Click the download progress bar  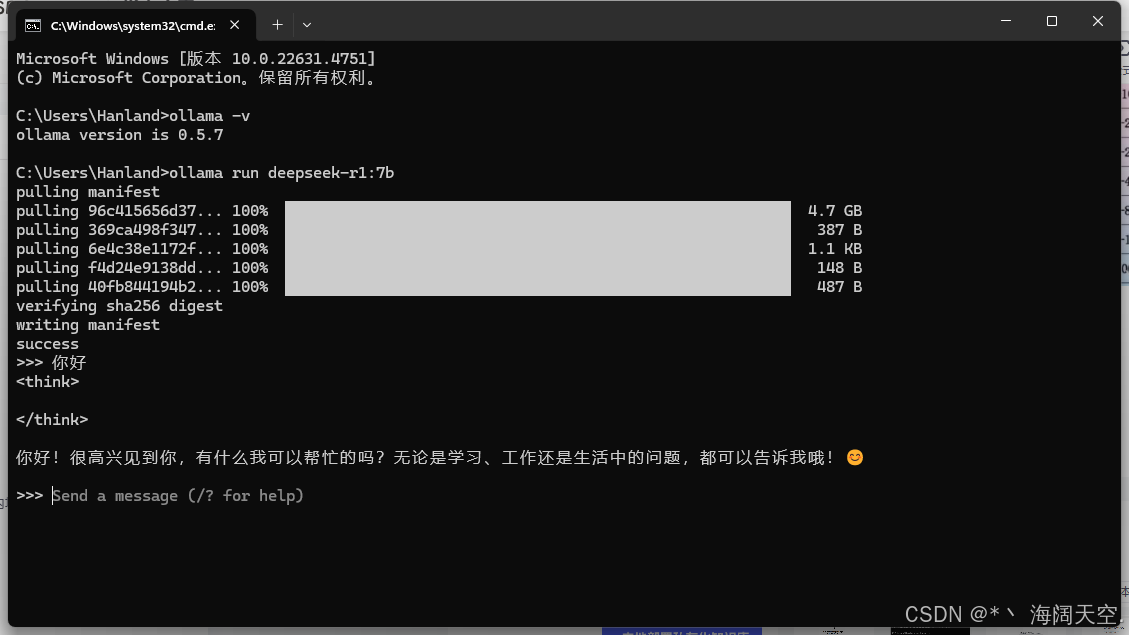[x=538, y=248]
